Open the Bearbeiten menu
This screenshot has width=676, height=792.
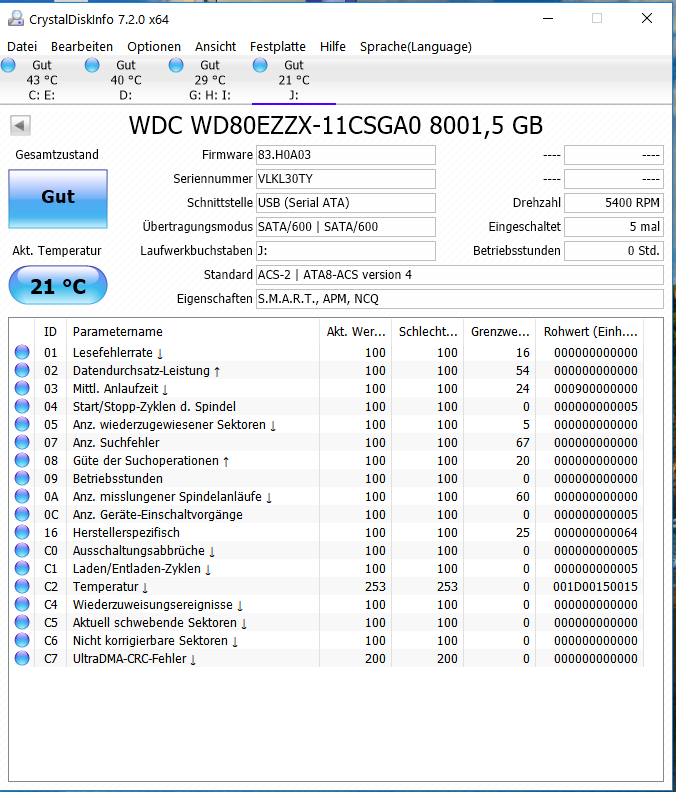[x=82, y=46]
